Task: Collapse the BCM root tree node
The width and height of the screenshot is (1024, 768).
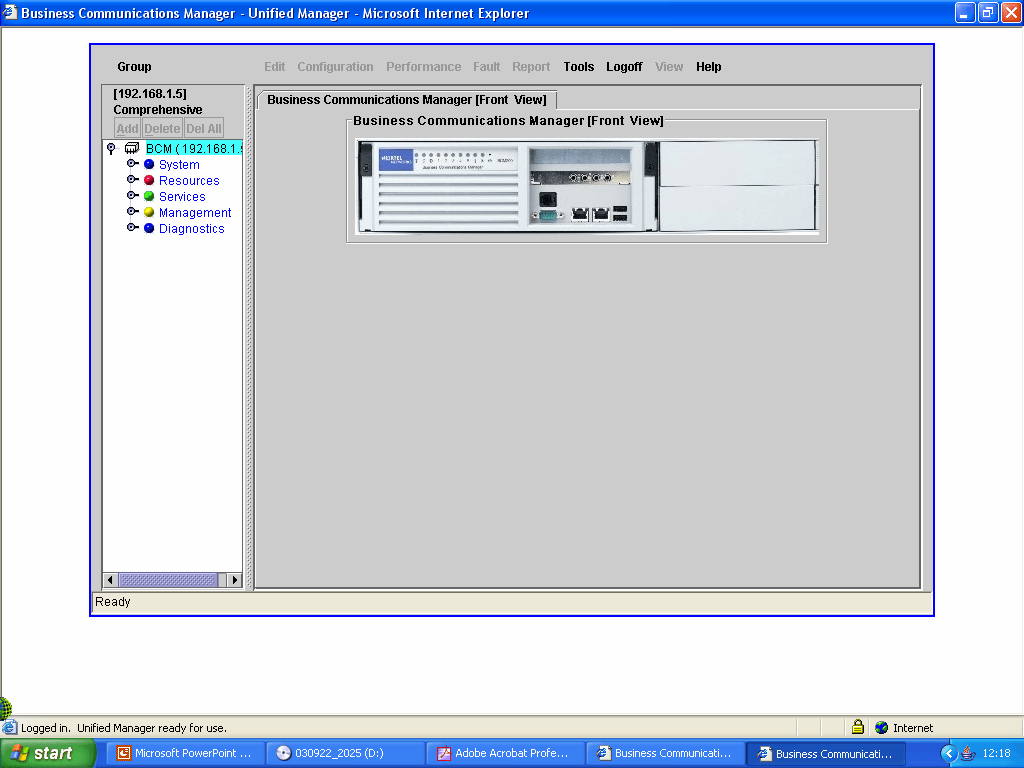Action: point(111,148)
